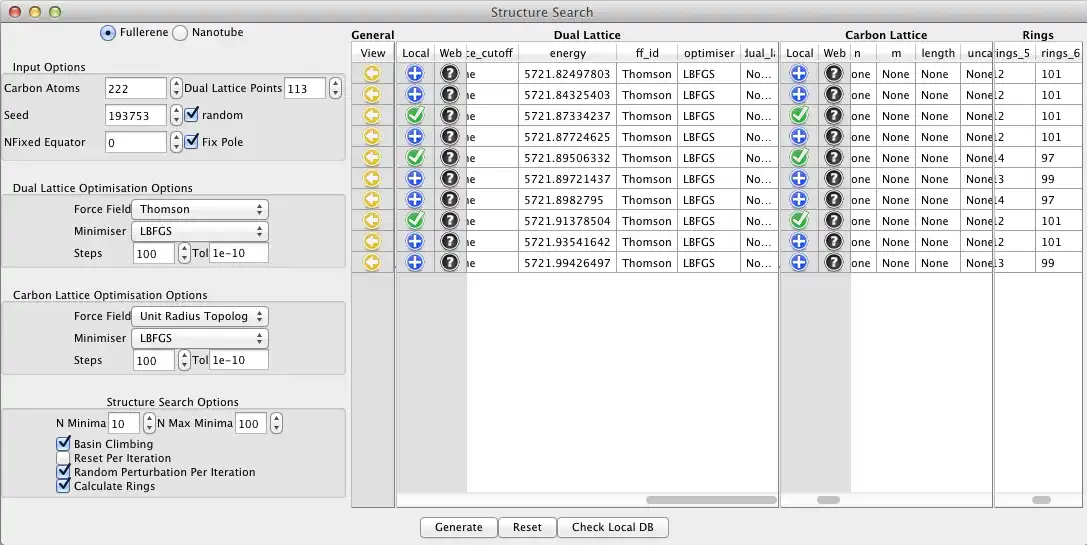Click the Generate button
The image size is (1087, 545).
[459, 527]
